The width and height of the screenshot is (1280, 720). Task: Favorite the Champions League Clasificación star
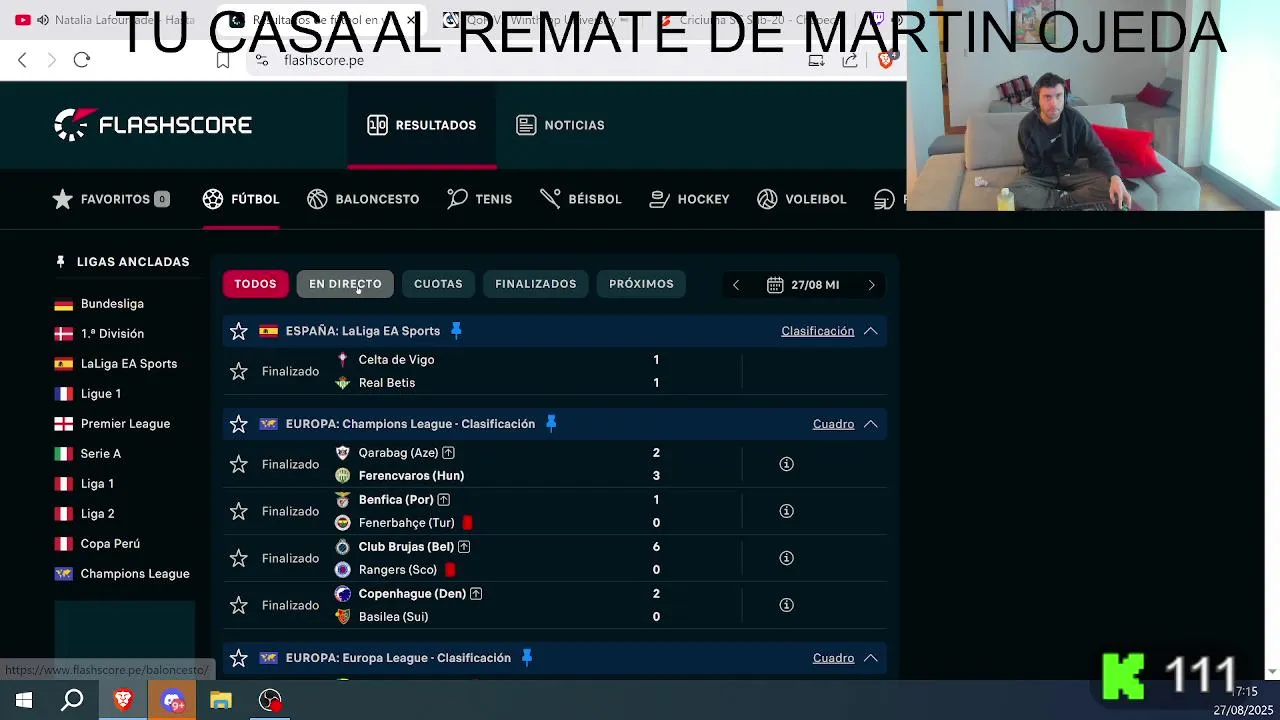point(238,424)
